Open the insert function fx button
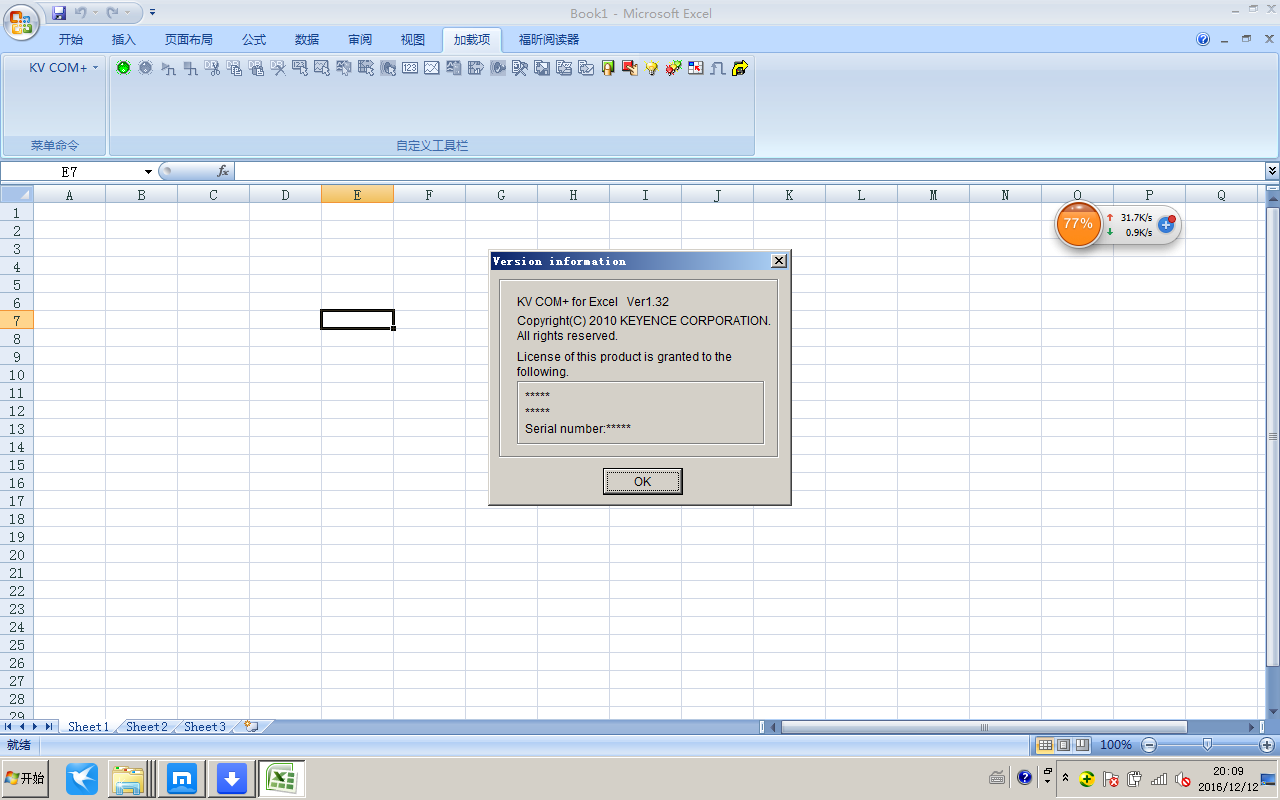This screenshot has width=1280, height=800. [223, 171]
